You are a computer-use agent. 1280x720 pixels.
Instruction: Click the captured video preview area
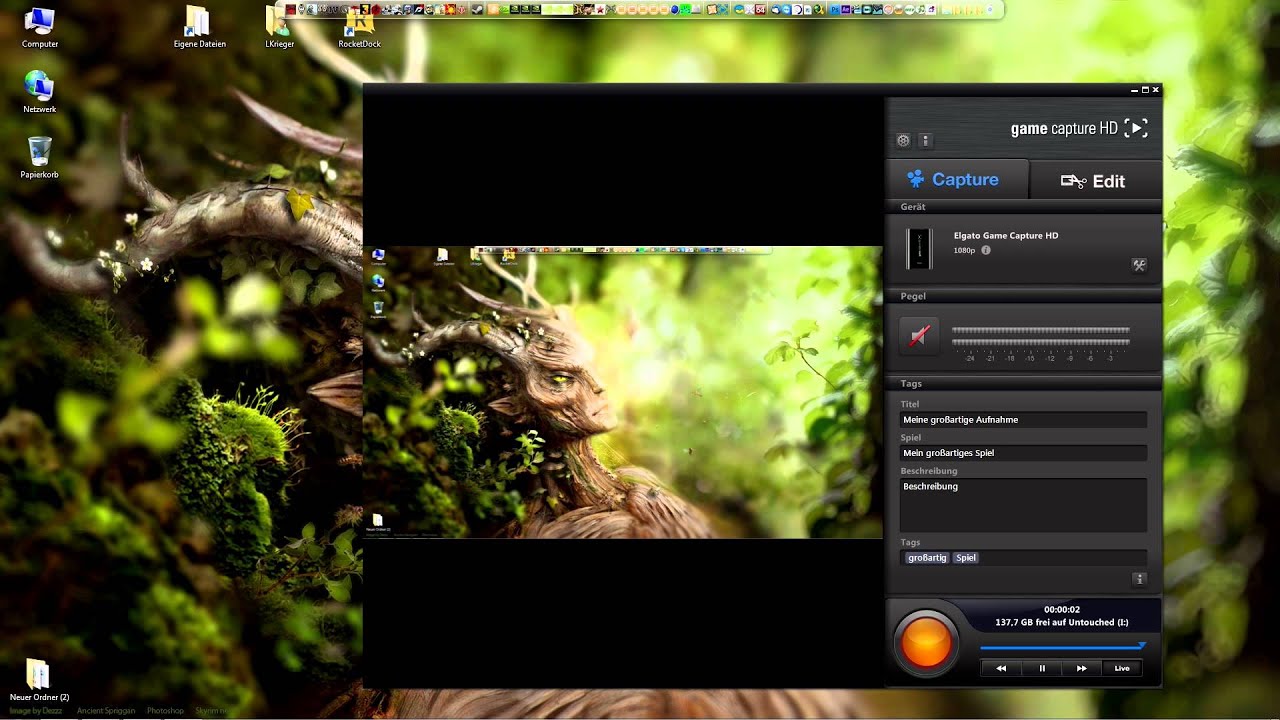623,392
